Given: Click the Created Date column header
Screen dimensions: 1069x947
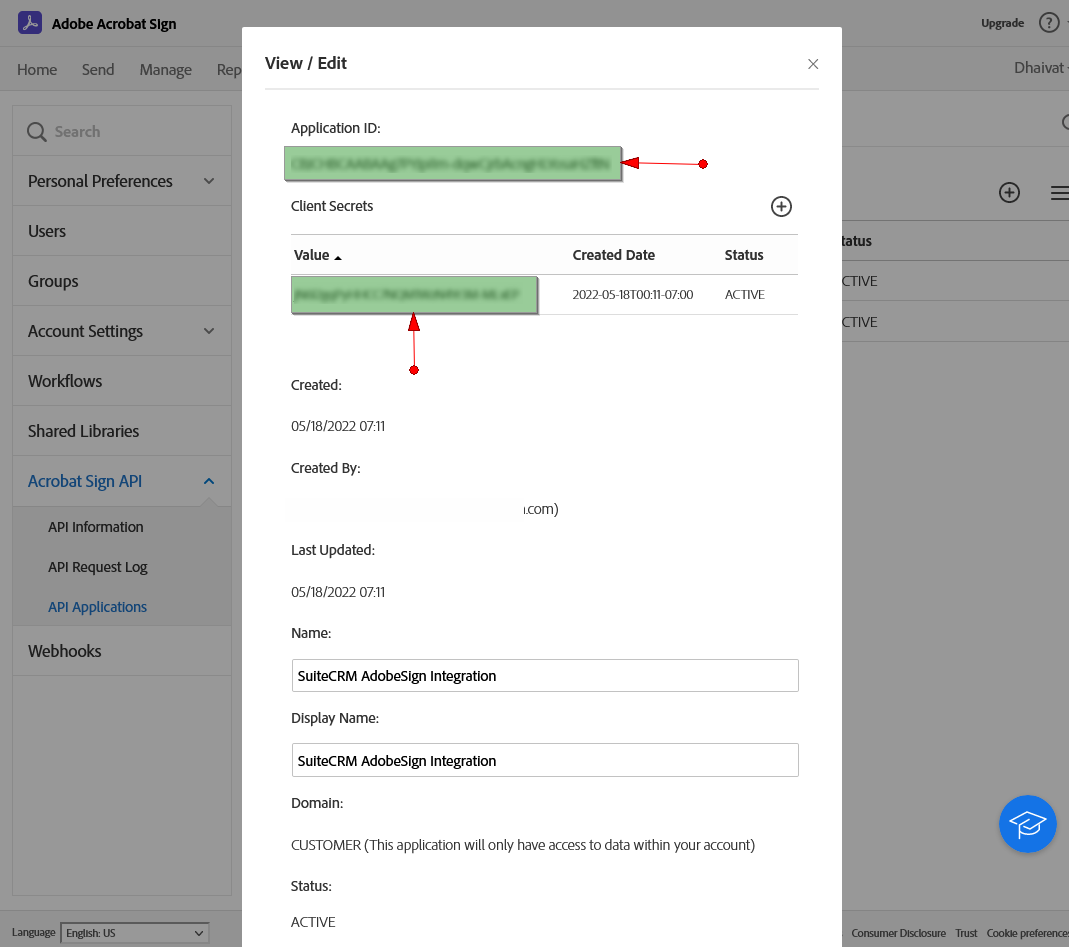Looking at the screenshot, I should coord(614,255).
